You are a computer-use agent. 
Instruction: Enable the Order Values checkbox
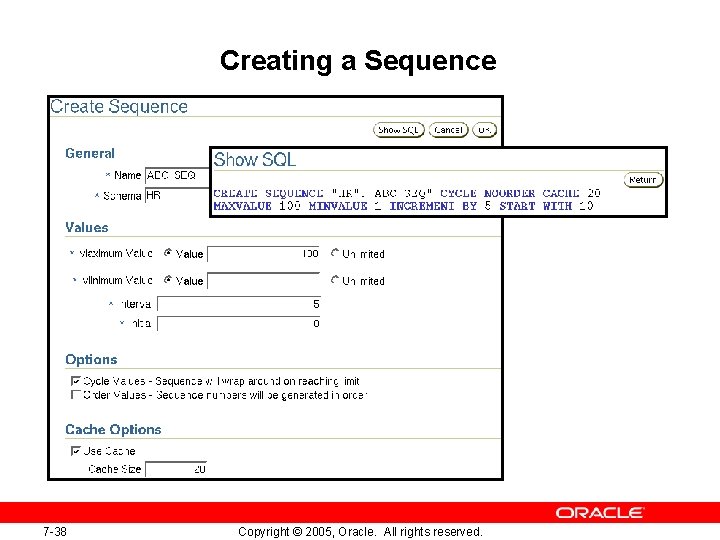(x=76, y=394)
